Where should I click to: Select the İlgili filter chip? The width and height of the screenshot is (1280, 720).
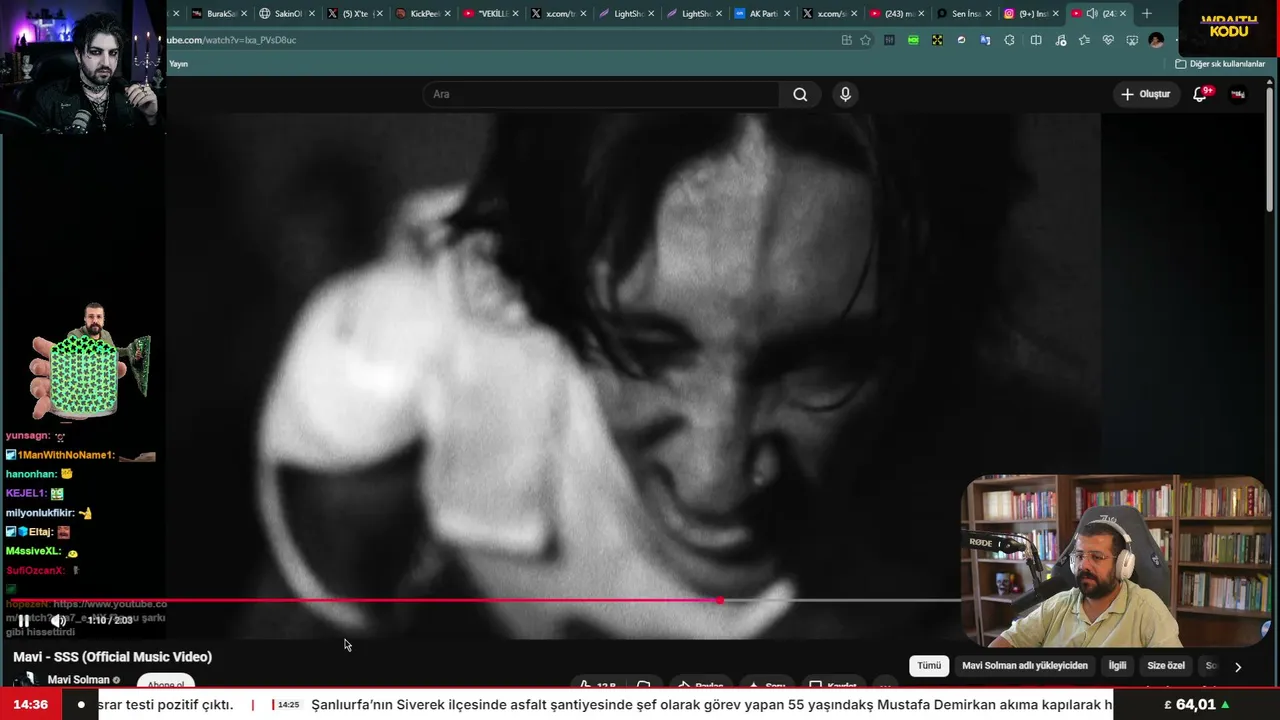[1117, 666]
